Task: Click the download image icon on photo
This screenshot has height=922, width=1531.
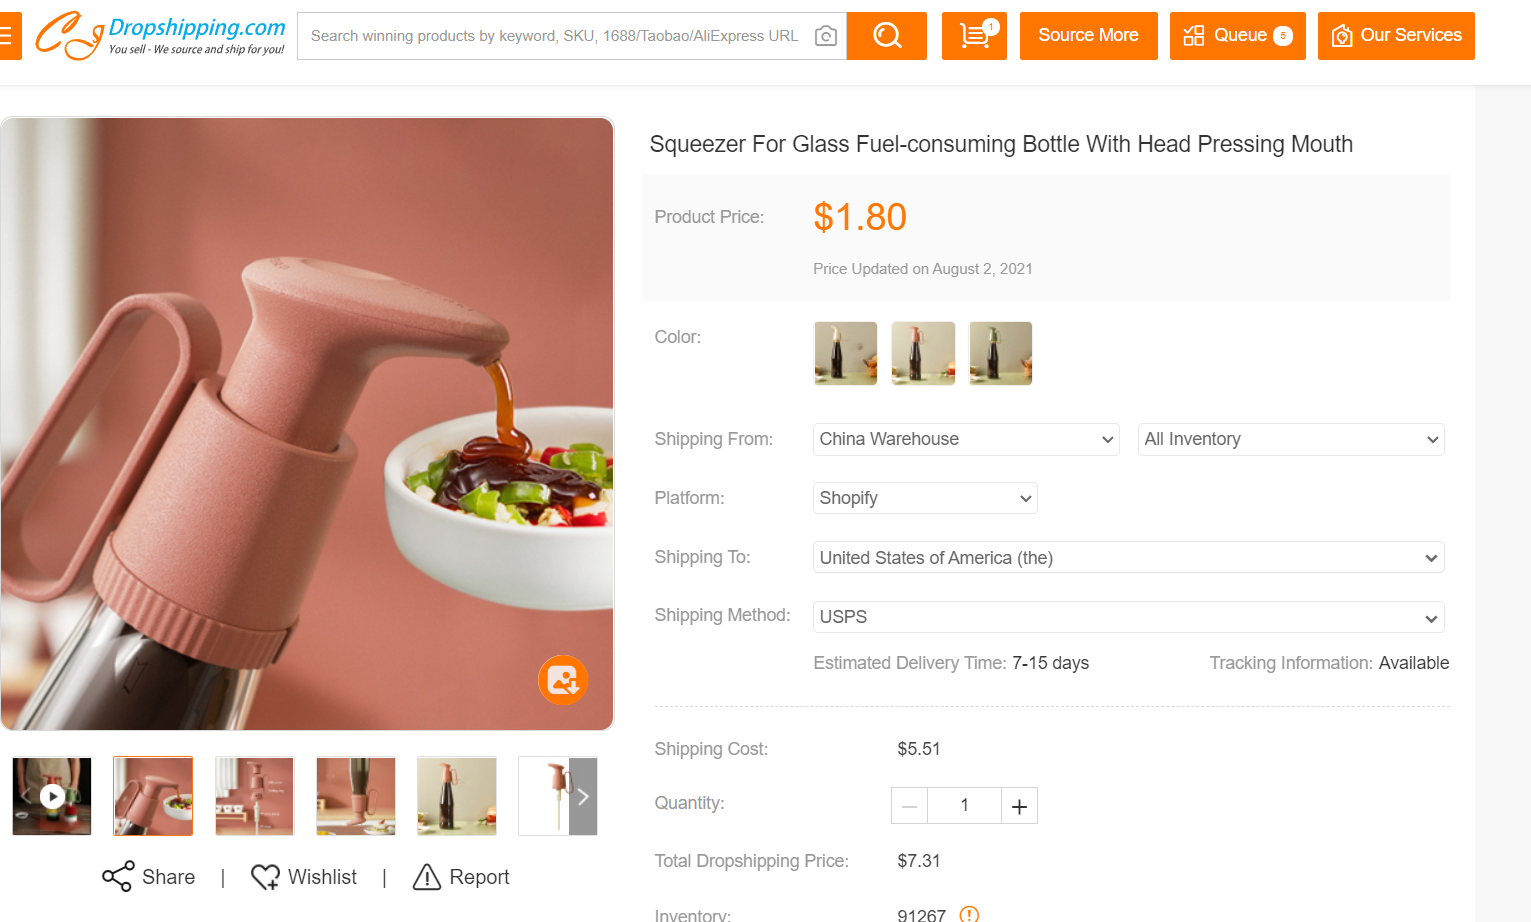Action: pos(563,680)
